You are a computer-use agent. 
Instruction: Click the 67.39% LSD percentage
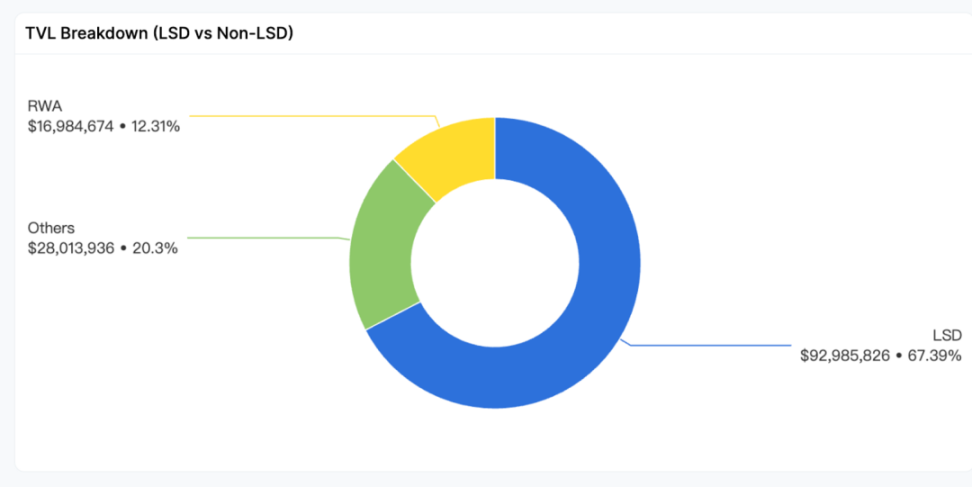click(x=935, y=356)
